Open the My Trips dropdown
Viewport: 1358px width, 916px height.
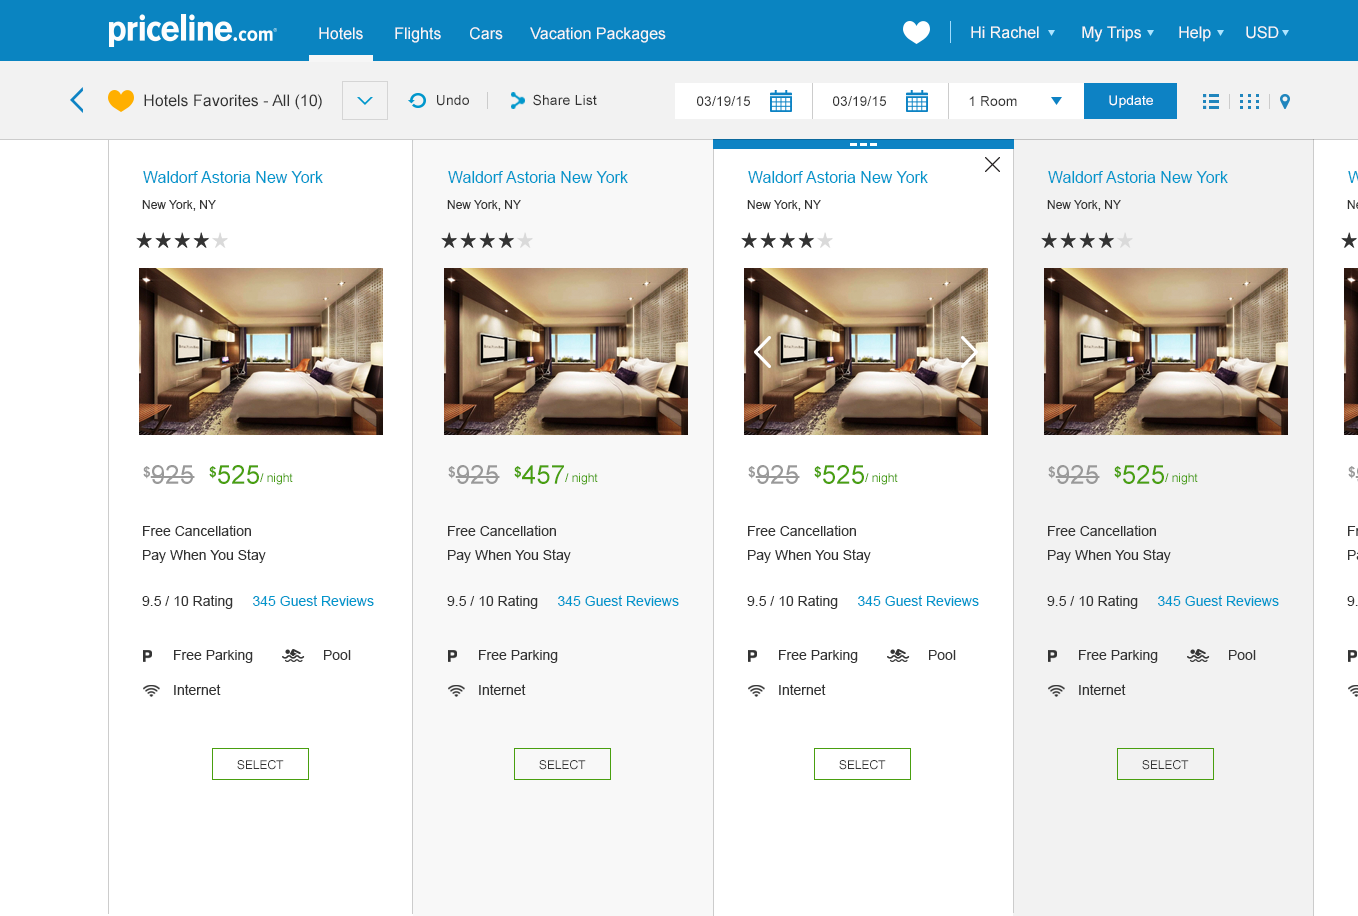coord(1117,33)
